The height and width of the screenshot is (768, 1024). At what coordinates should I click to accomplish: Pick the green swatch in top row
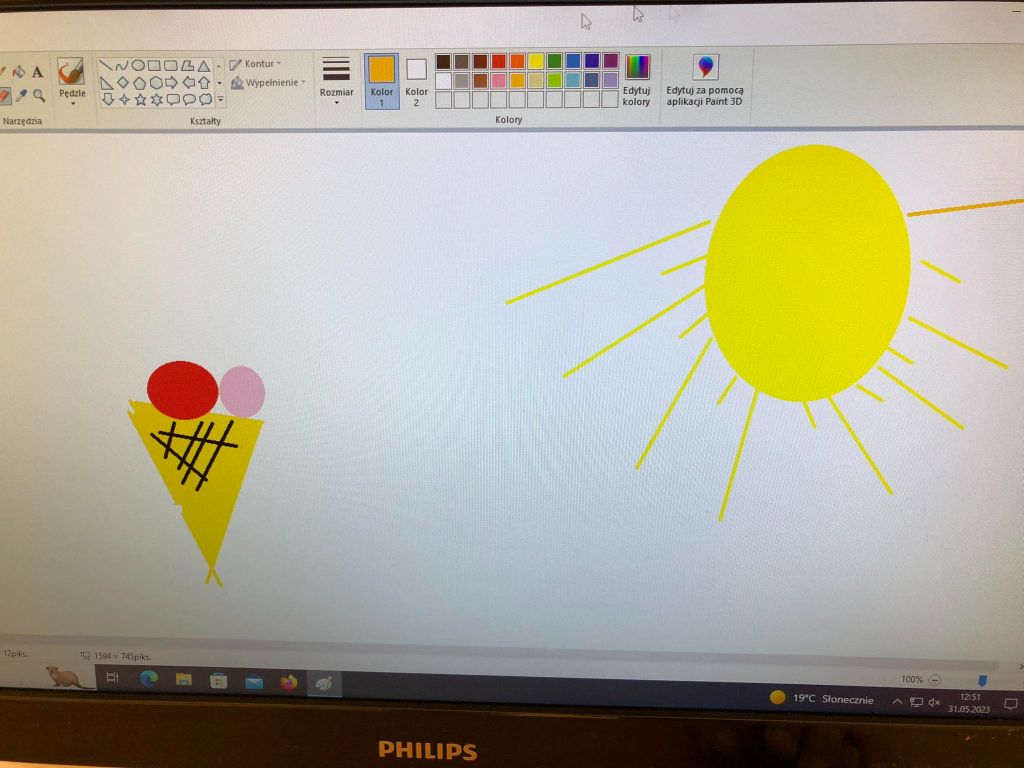coord(554,61)
